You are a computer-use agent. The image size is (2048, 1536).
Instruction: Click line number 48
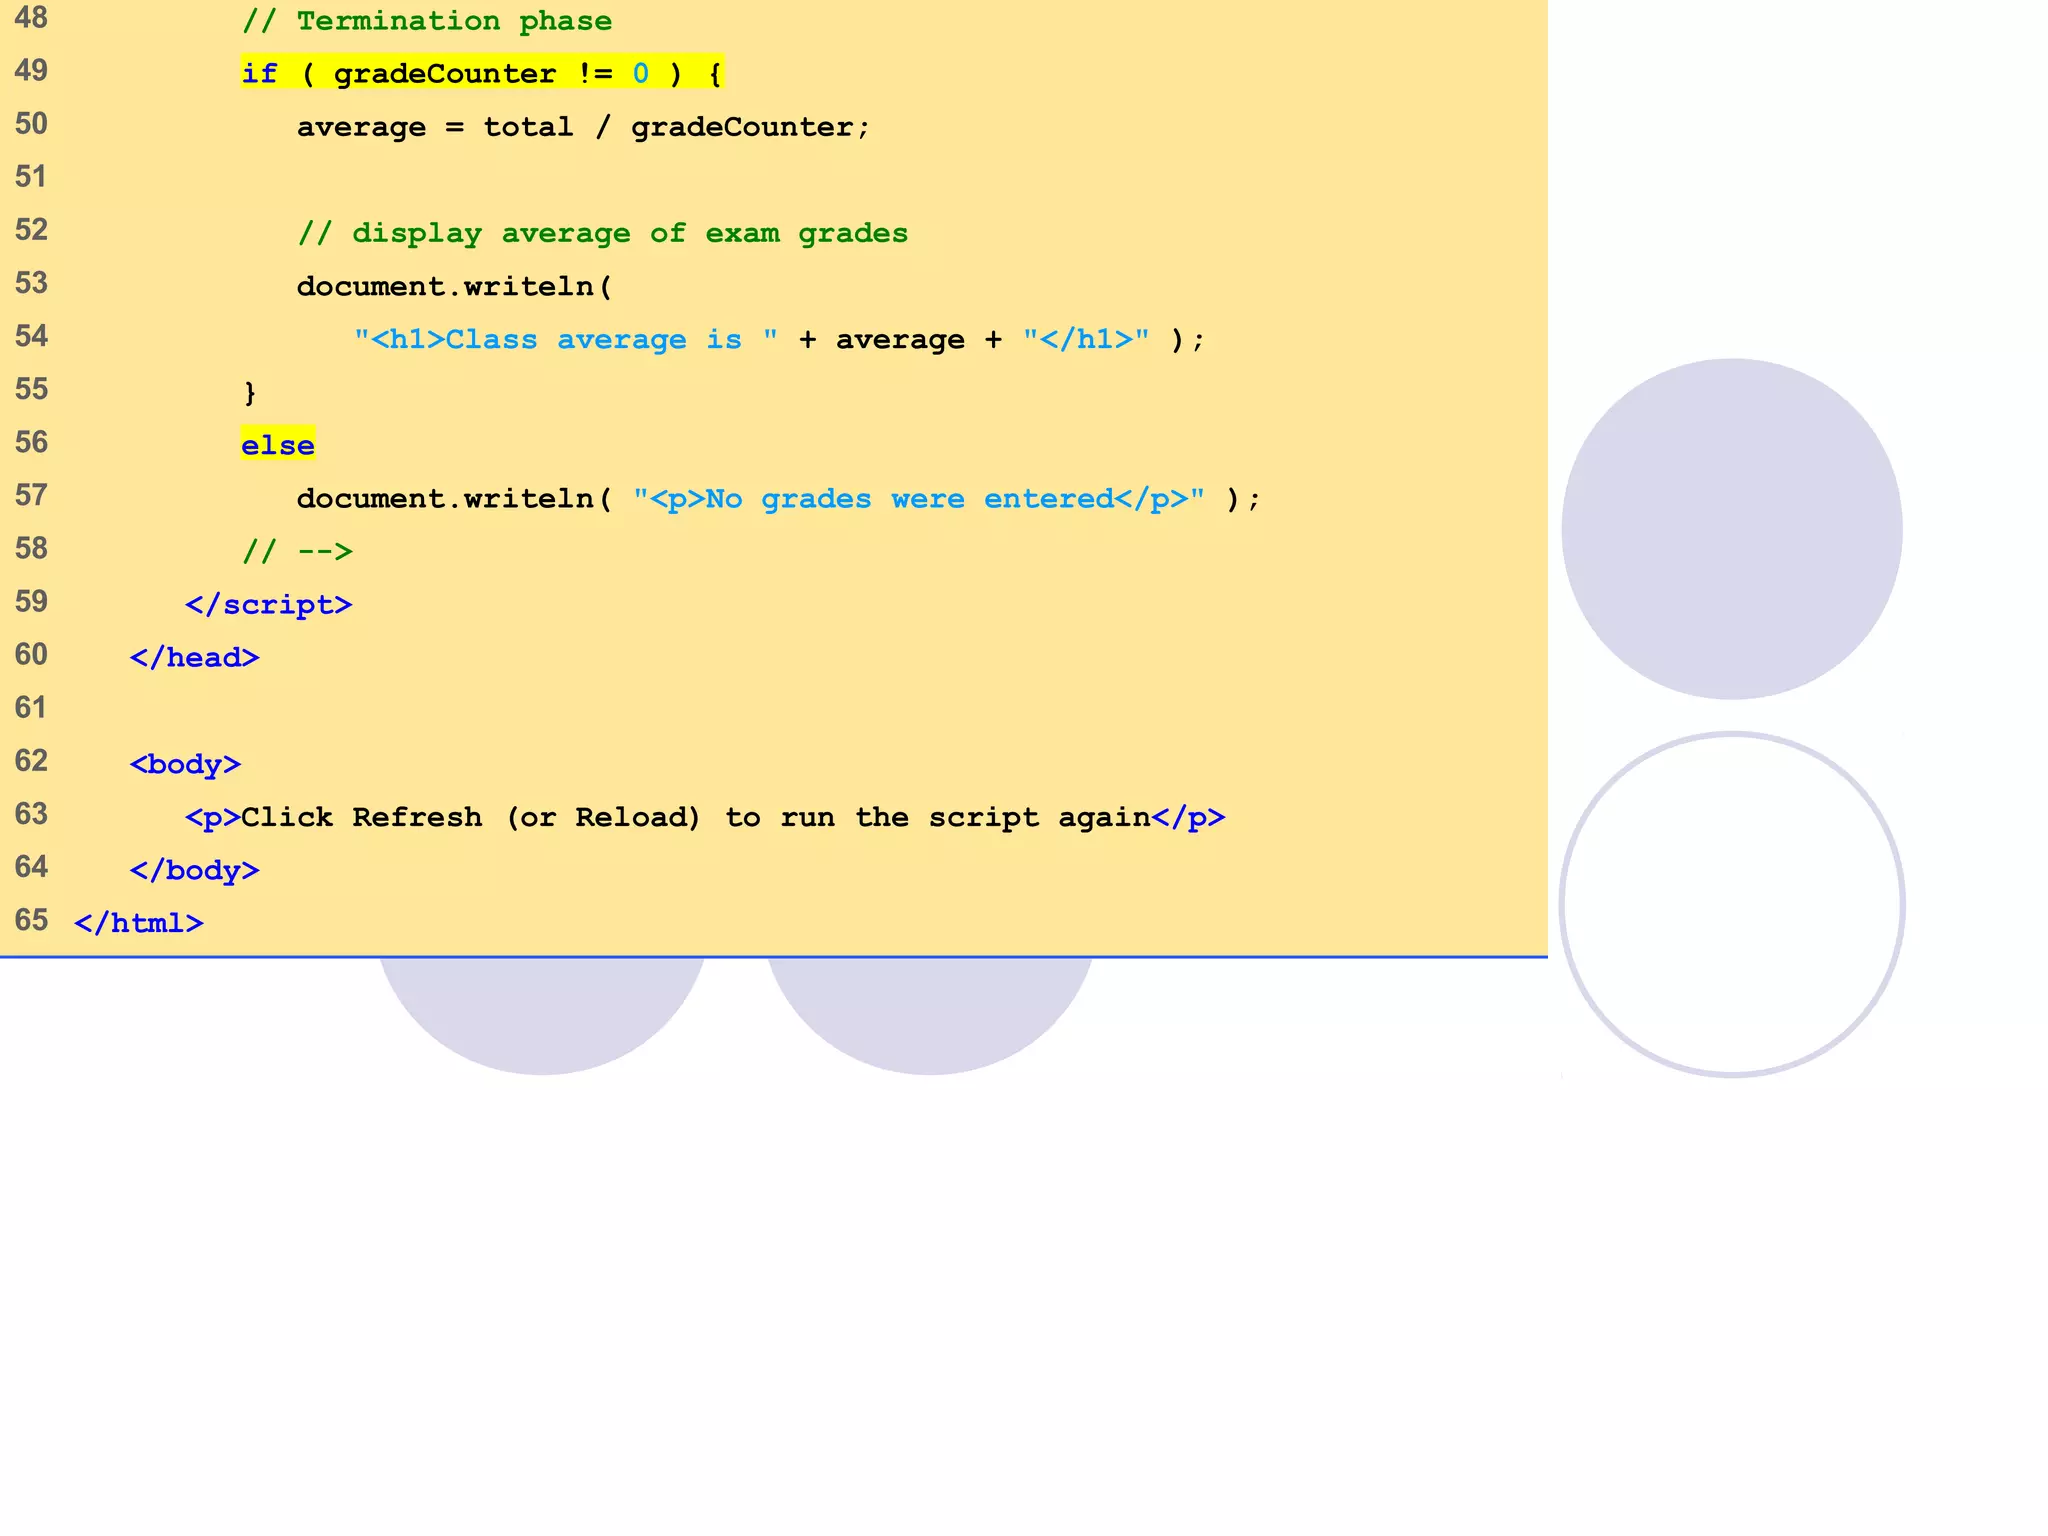(31, 18)
